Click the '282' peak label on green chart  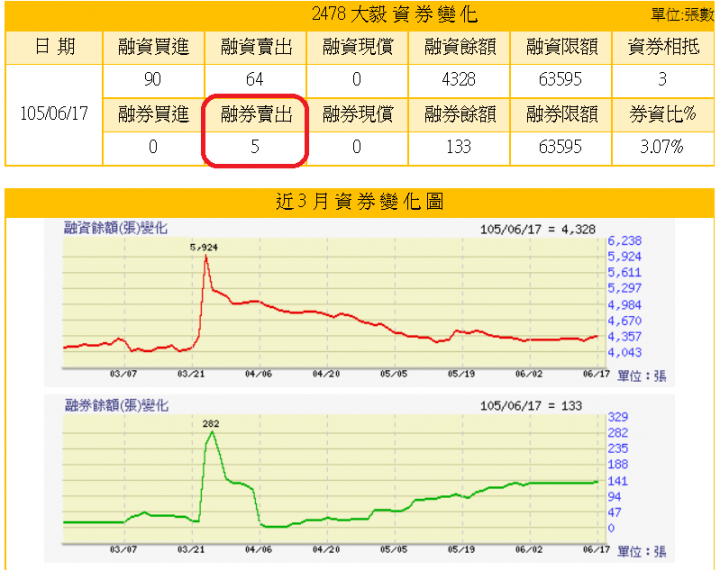(x=211, y=424)
